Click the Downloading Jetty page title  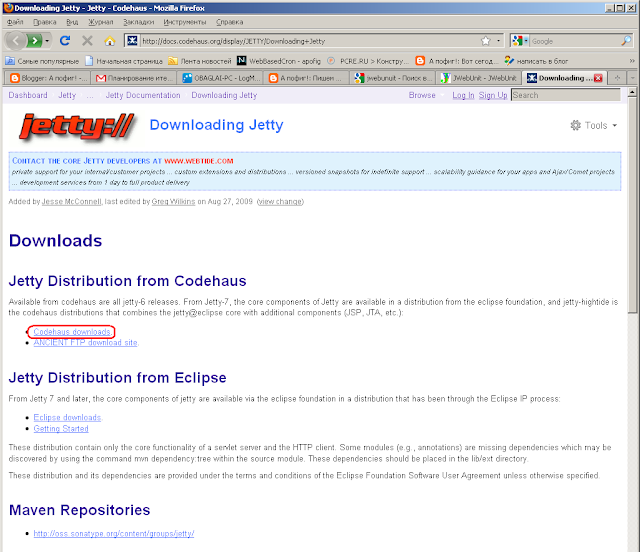[216, 125]
